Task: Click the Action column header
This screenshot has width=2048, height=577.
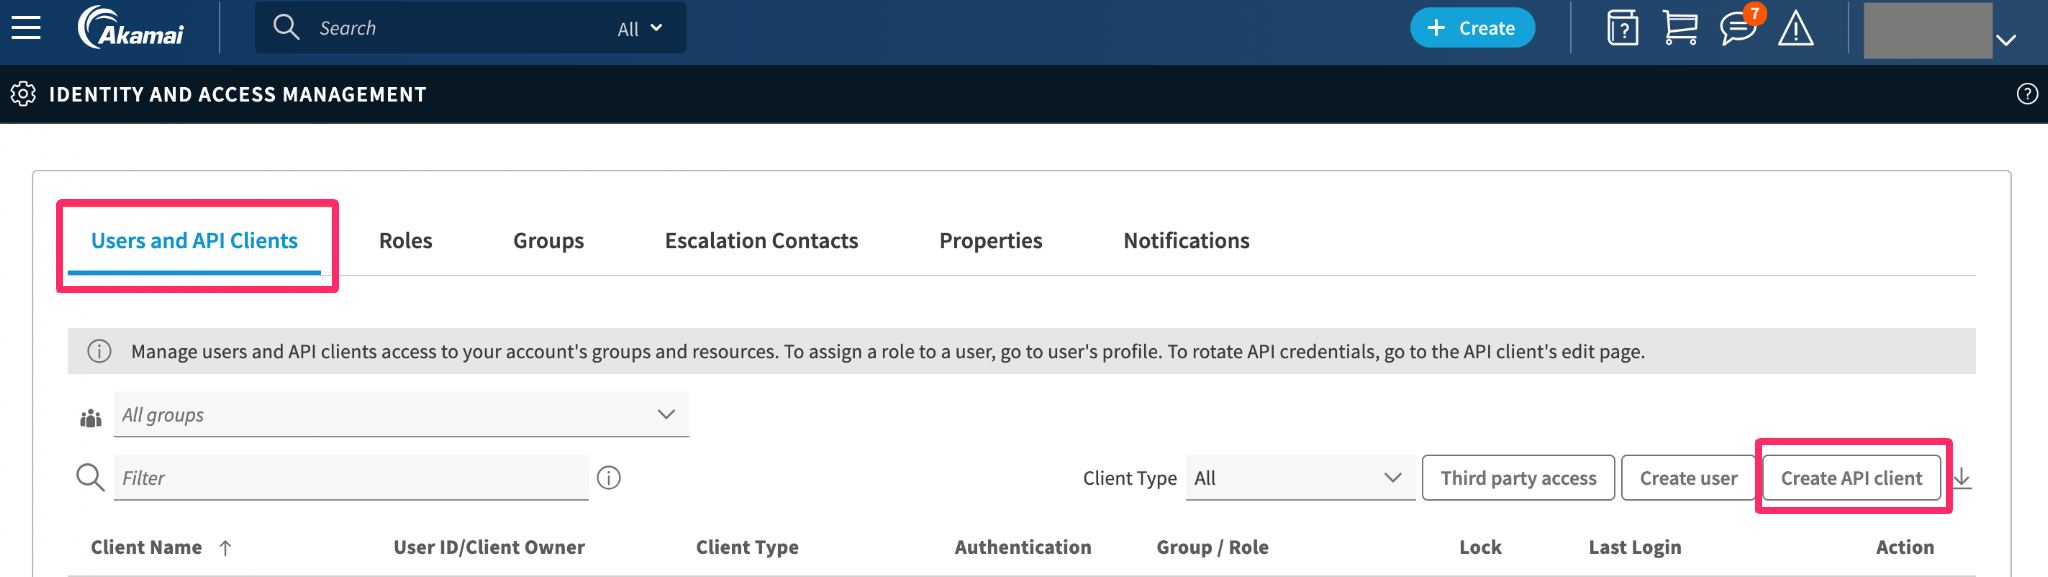Action: pyautogui.click(x=1905, y=547)
